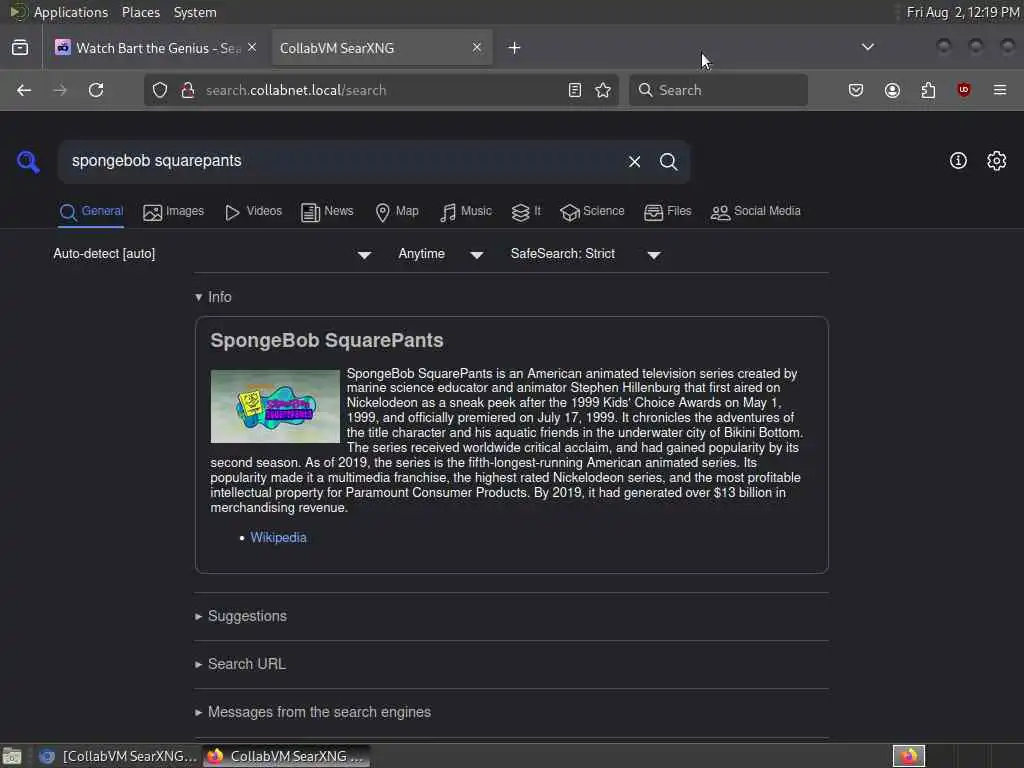This screenshot has height=768, width=1024.
Task: Select the Images search category
Action: point(174,212)
